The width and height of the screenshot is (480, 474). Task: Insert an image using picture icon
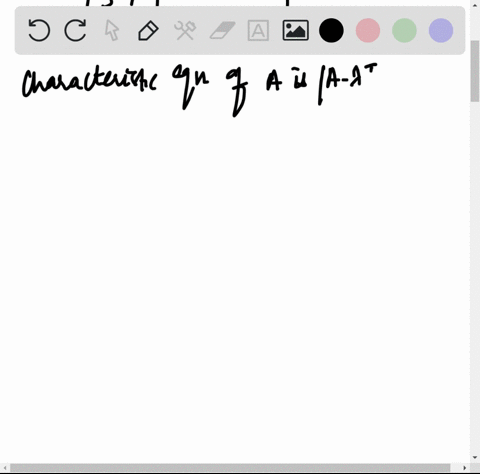295,30
